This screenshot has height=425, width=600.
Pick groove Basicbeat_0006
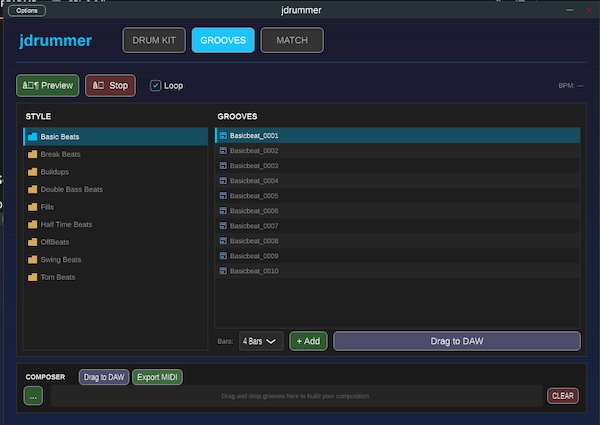pyautogui.click(x=398, y=211)
